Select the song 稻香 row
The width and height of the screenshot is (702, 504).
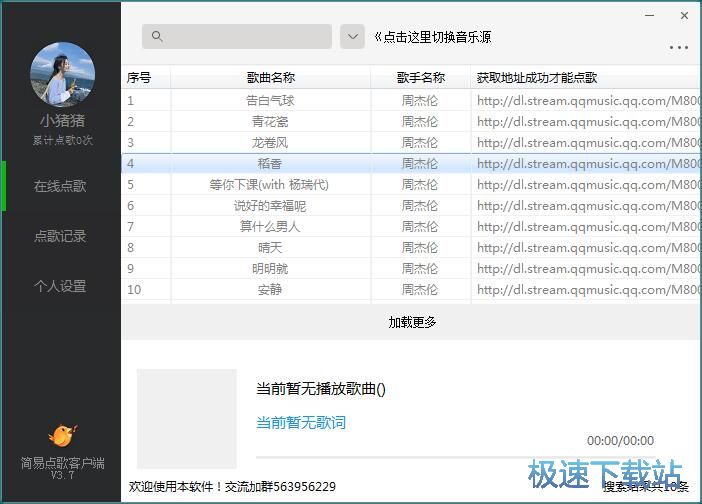tap(270, 163)
